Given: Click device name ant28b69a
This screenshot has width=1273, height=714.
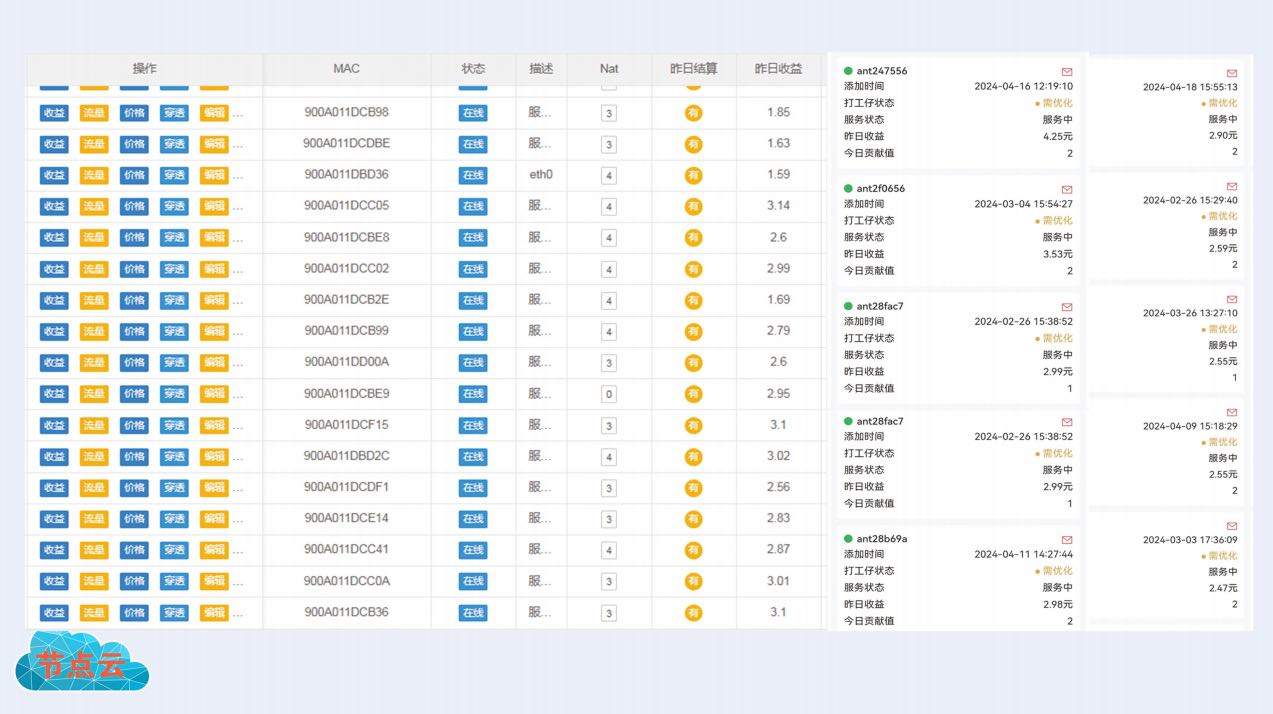Looking at the screenshot, I should pos(882,539).
